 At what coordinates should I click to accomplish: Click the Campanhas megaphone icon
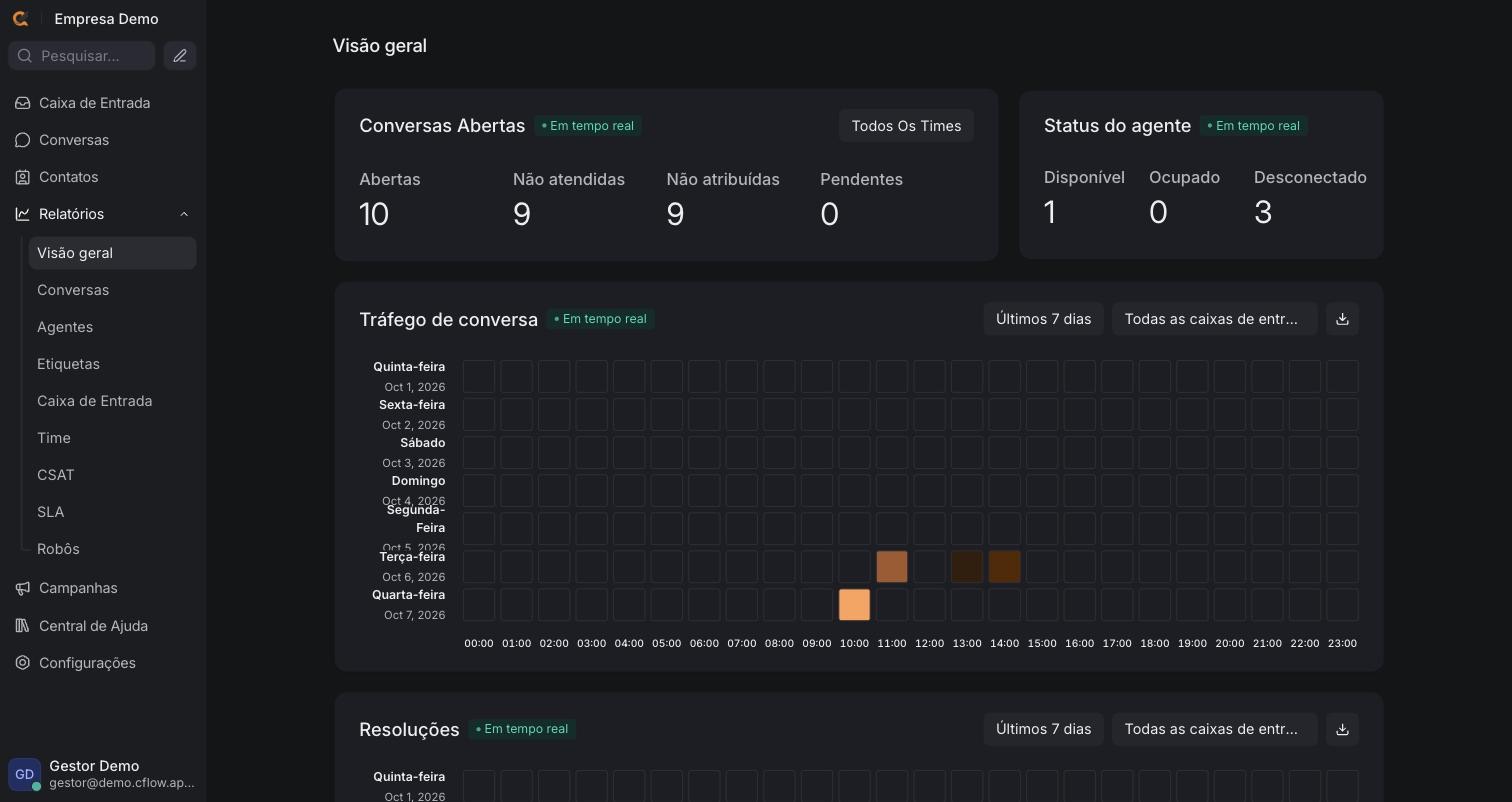pyautogui.click(x=23, y=588)
